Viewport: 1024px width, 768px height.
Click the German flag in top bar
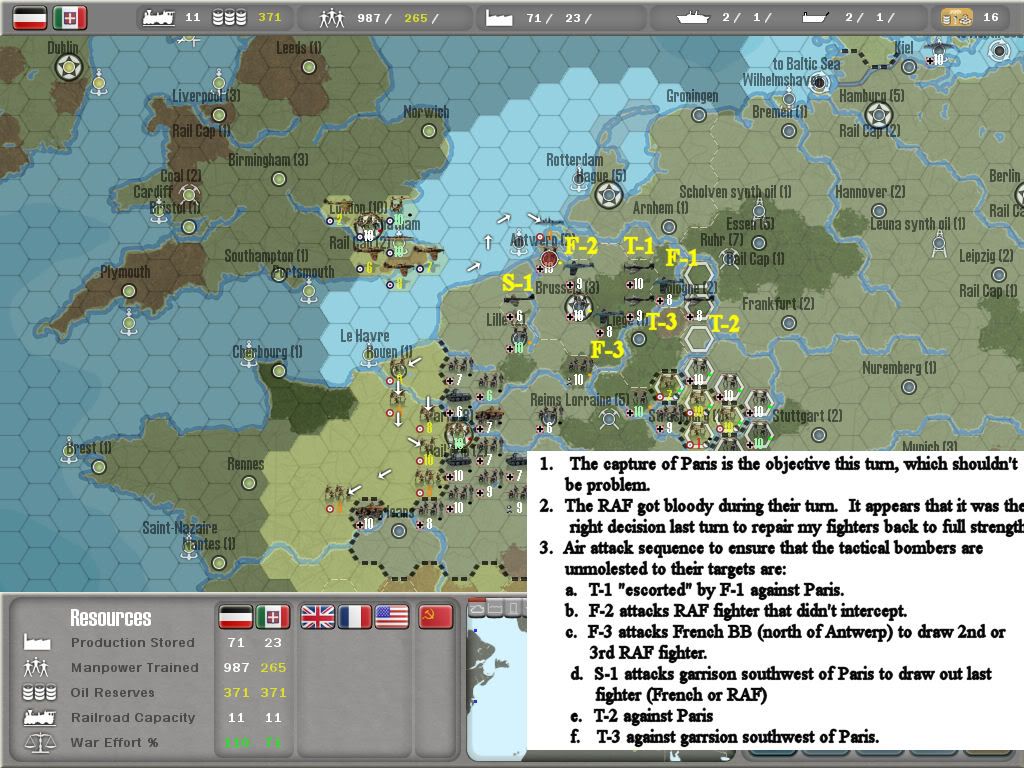tap(30, 18)
